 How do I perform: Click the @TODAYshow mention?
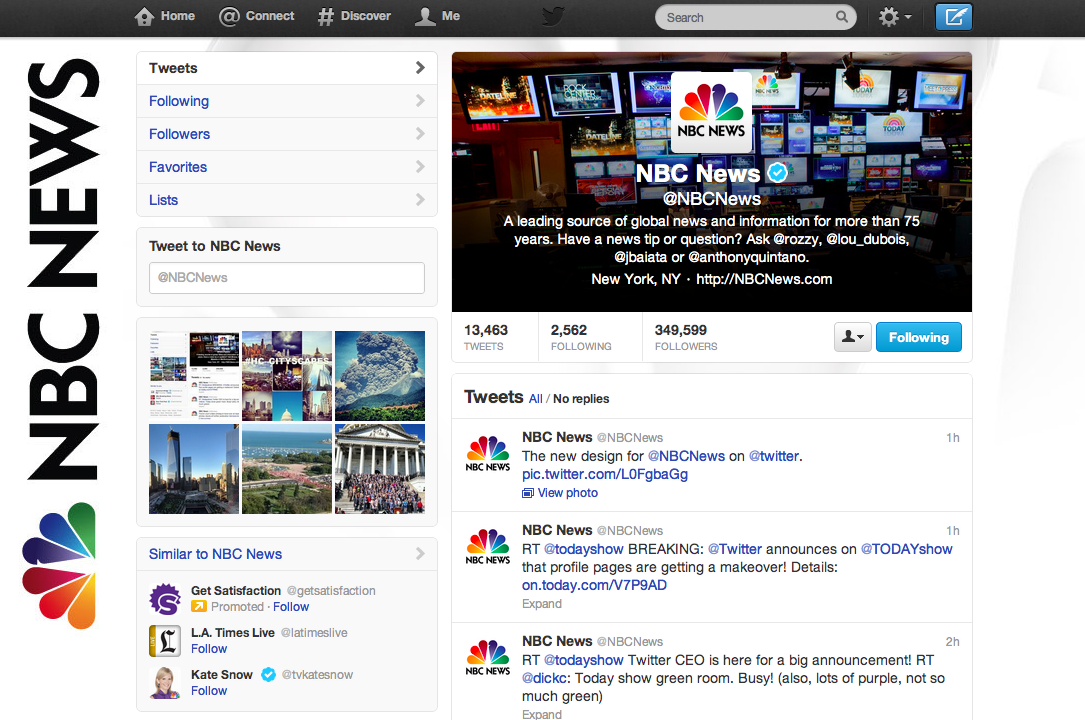point(906,549)
